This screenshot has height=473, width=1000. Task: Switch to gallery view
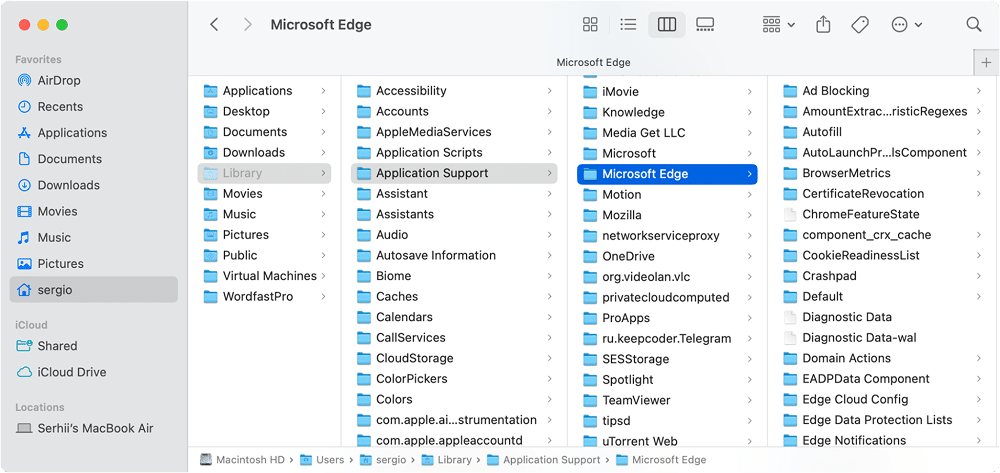[x=705, y=25]
